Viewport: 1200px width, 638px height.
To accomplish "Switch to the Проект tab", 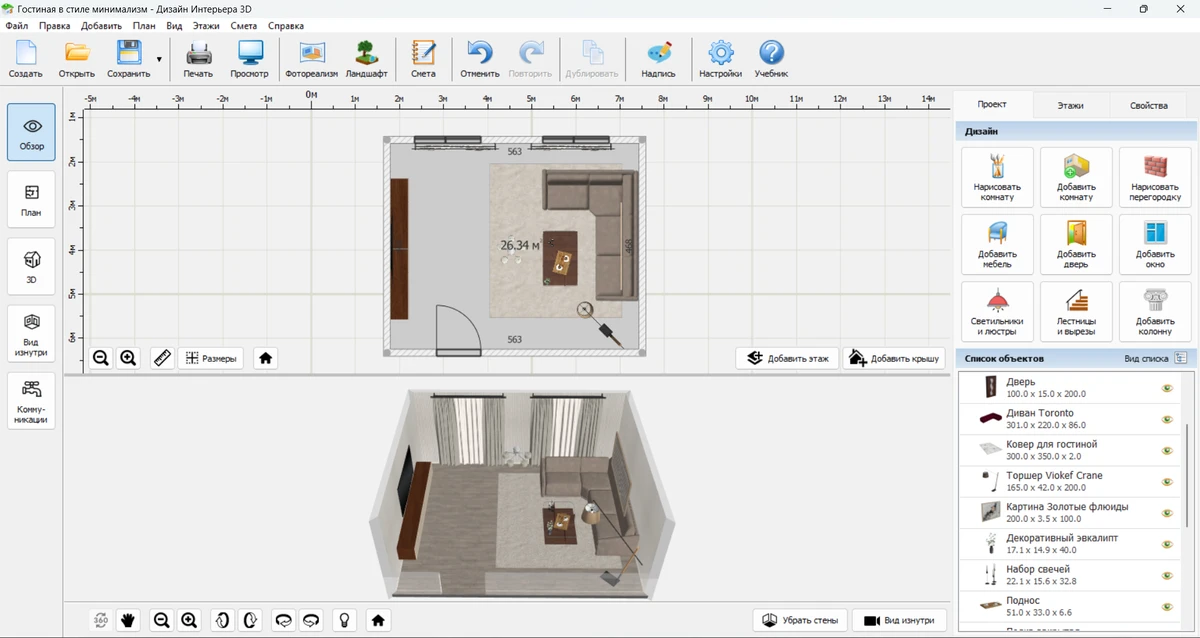I will point(992,104).
